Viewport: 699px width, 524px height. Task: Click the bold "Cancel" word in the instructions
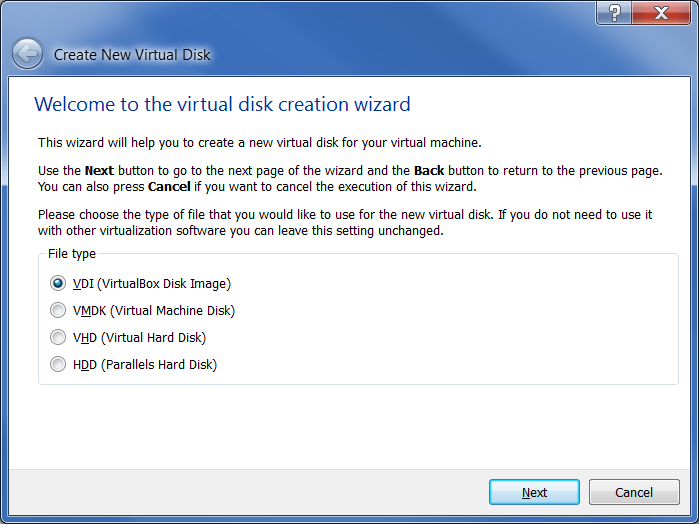170,187
